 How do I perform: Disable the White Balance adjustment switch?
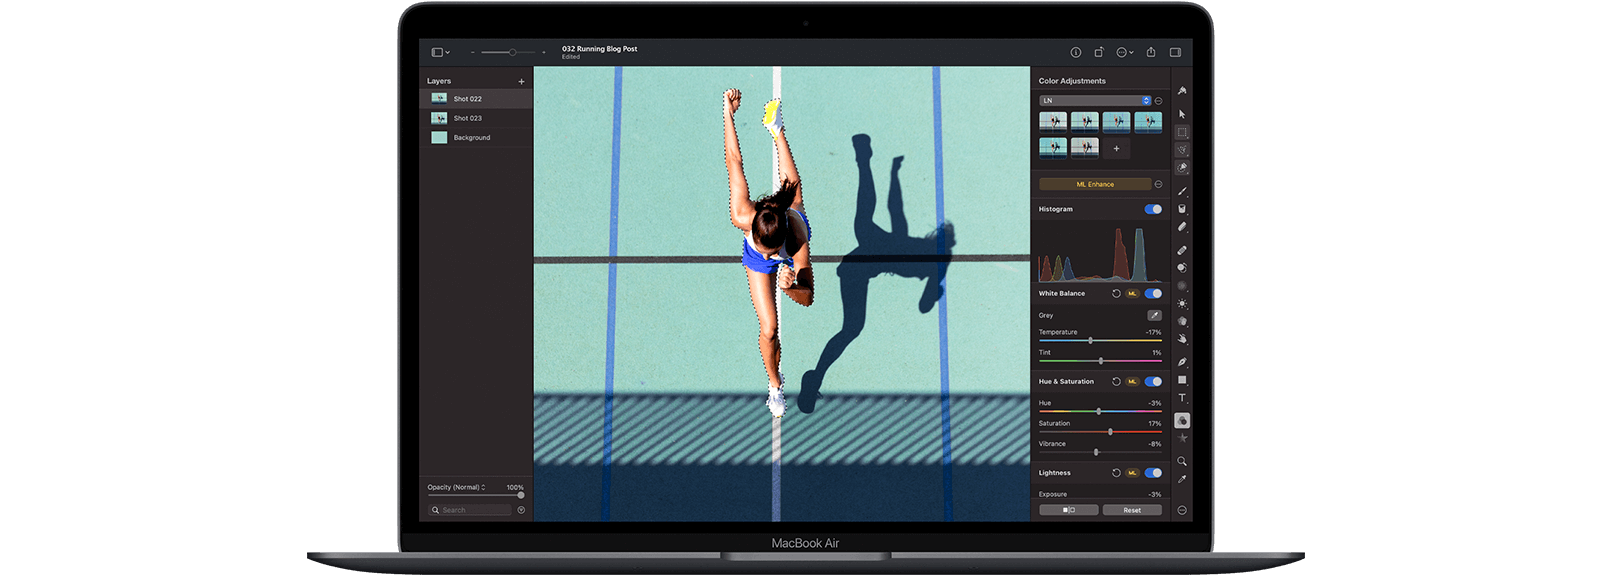(x=1153, y=293)
